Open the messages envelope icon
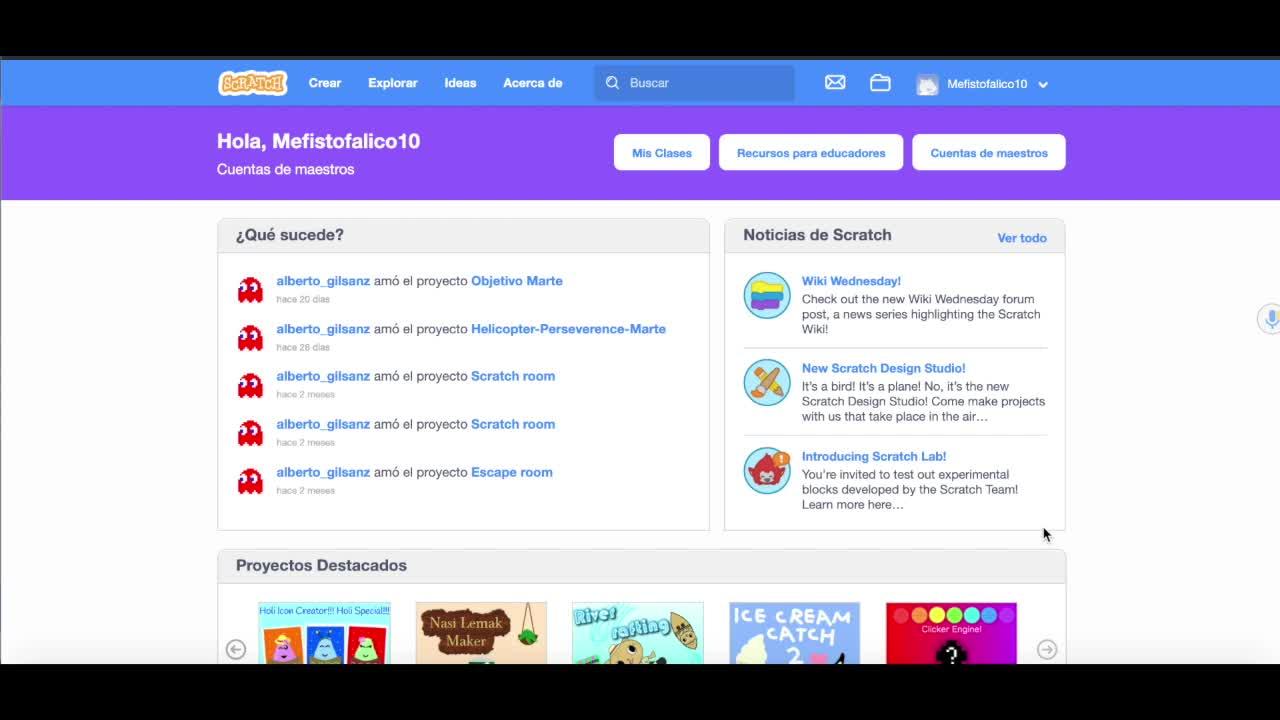This screenshot has width=1280, height=720. point(835,83)
